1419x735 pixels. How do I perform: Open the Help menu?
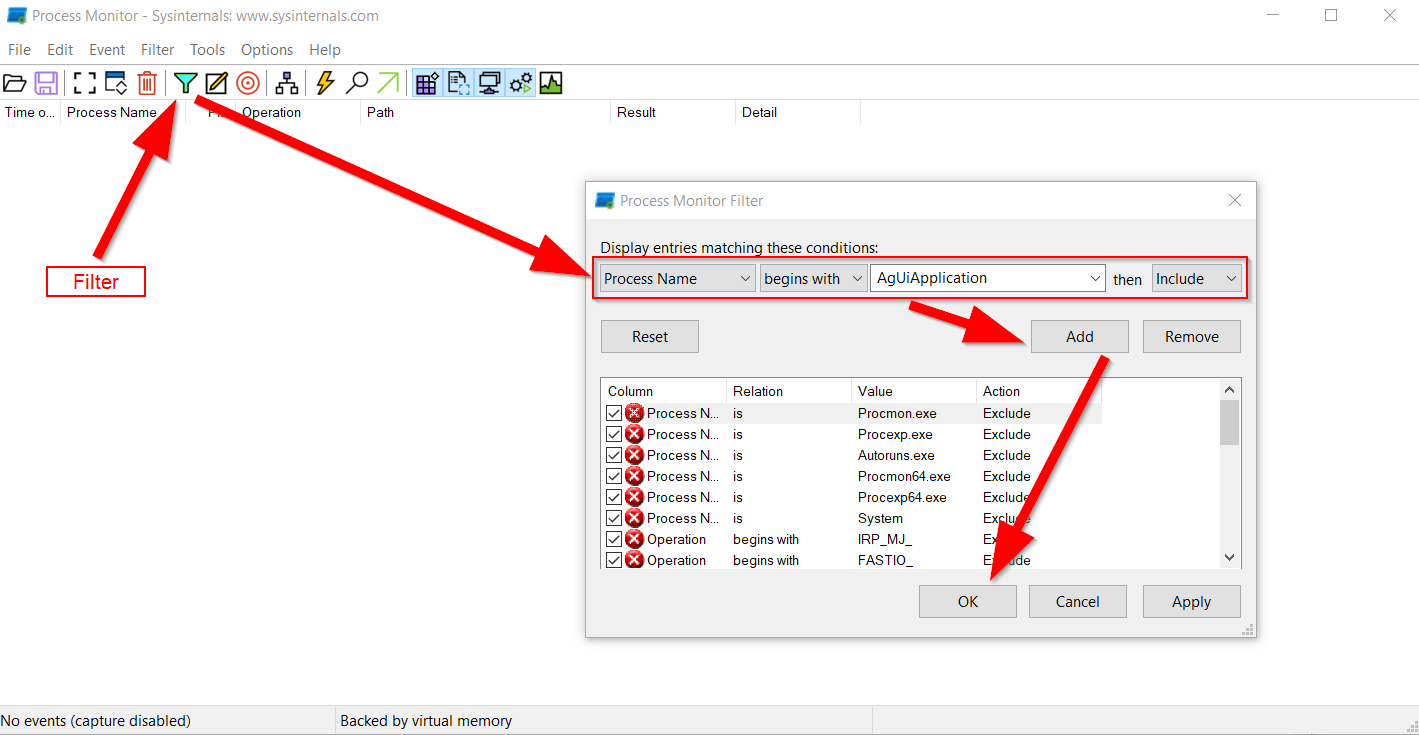click(x=325, y=50)
